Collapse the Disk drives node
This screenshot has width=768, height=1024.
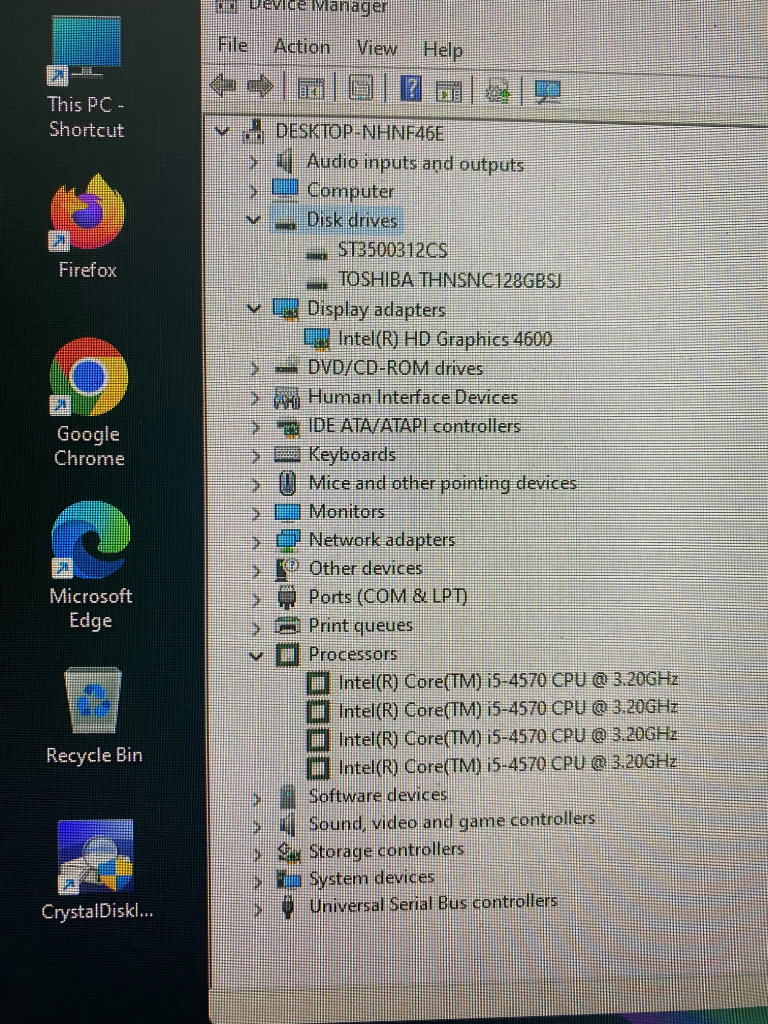[x=254, y=220]
